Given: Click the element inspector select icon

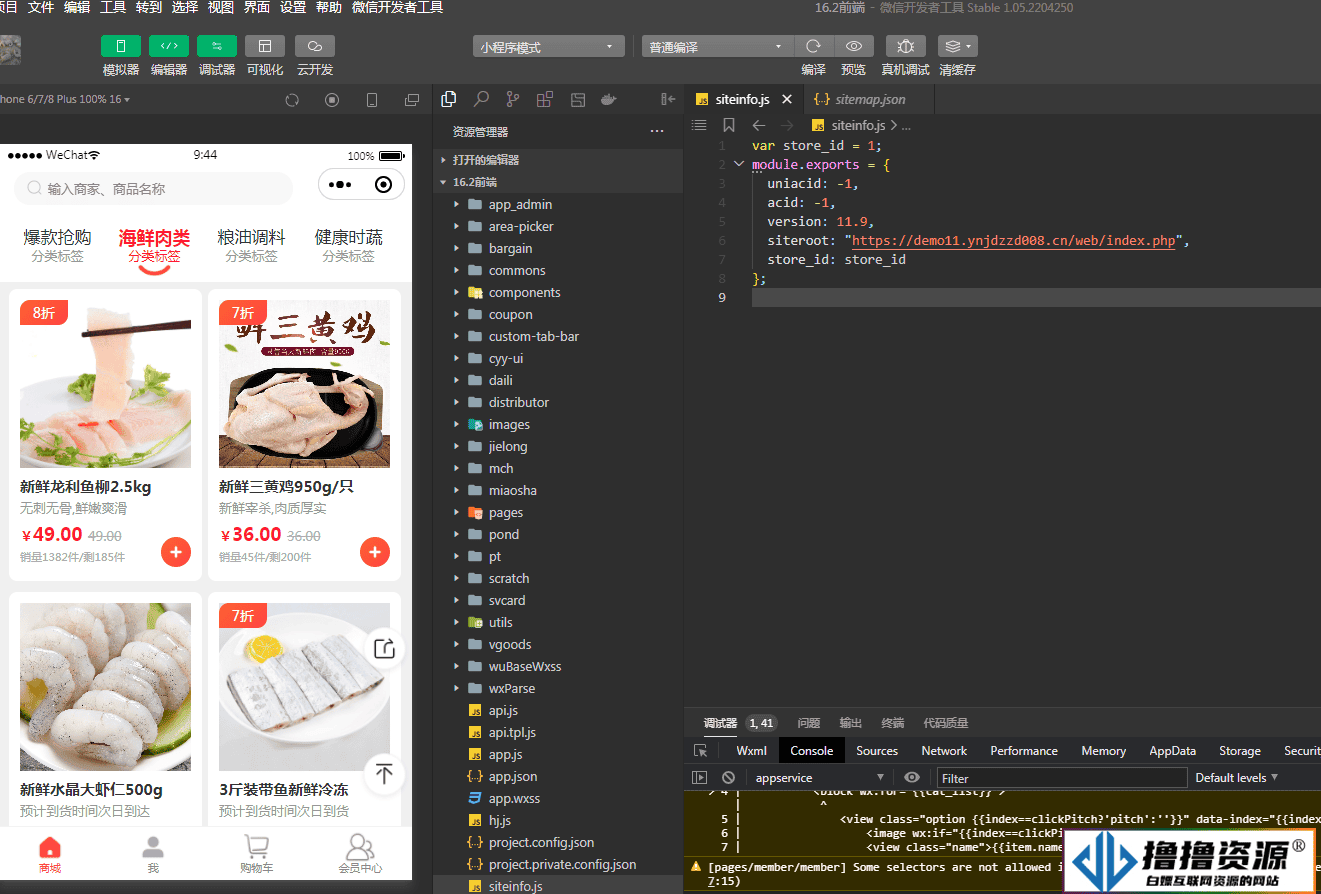Looking at the screenshot, I should pyautogui.click(x=701, y=751).
